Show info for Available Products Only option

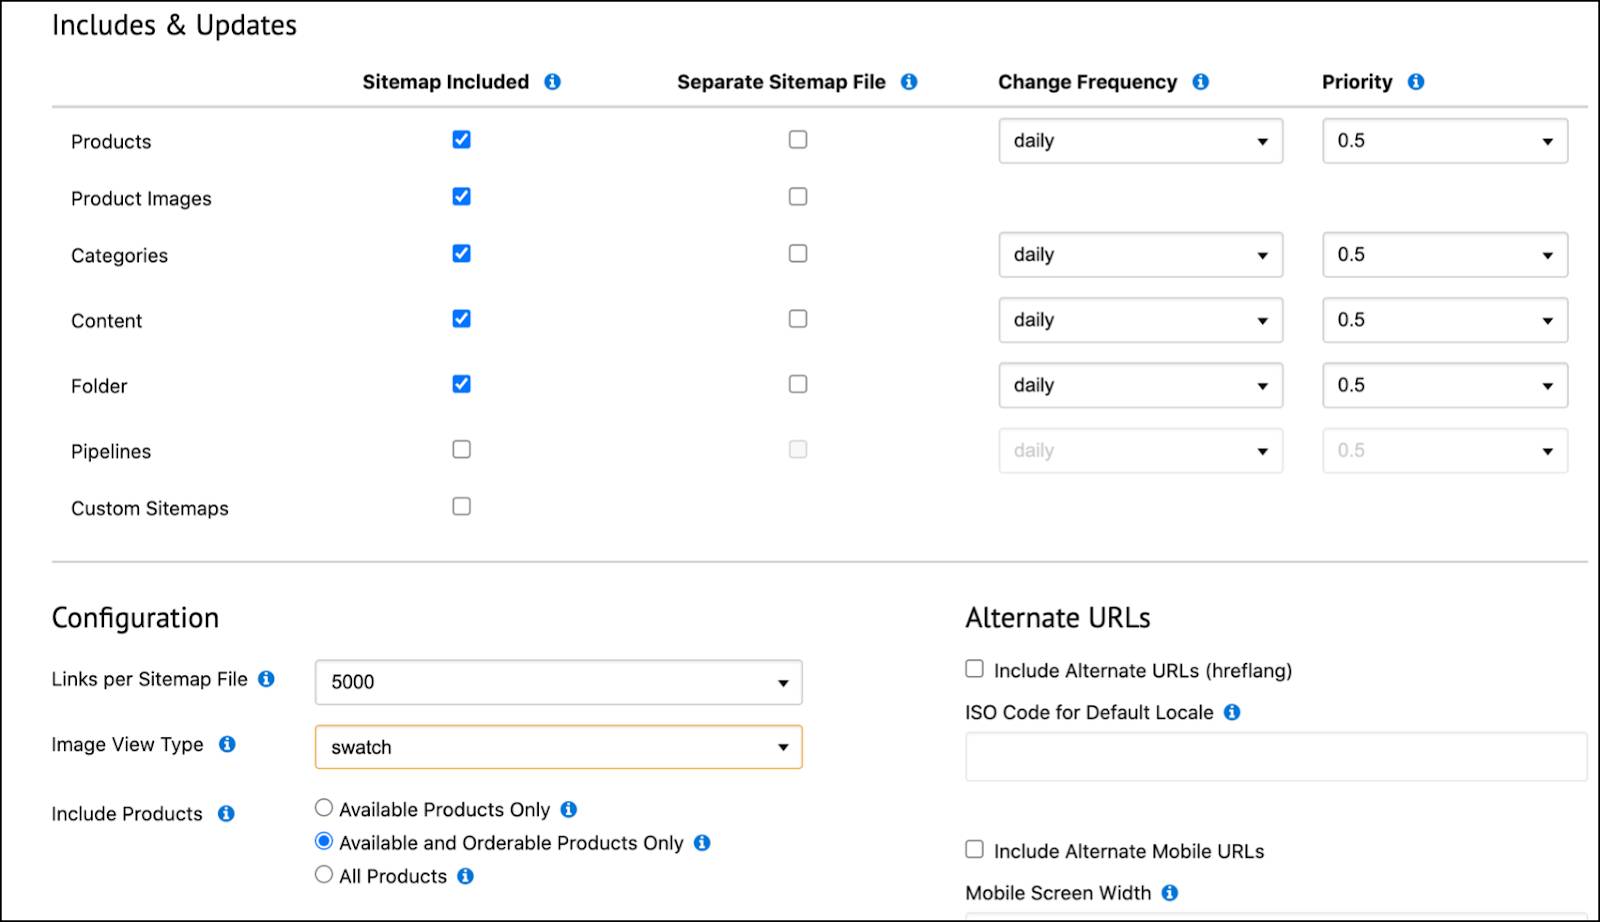pyautogui.click(x=569, y=809)
